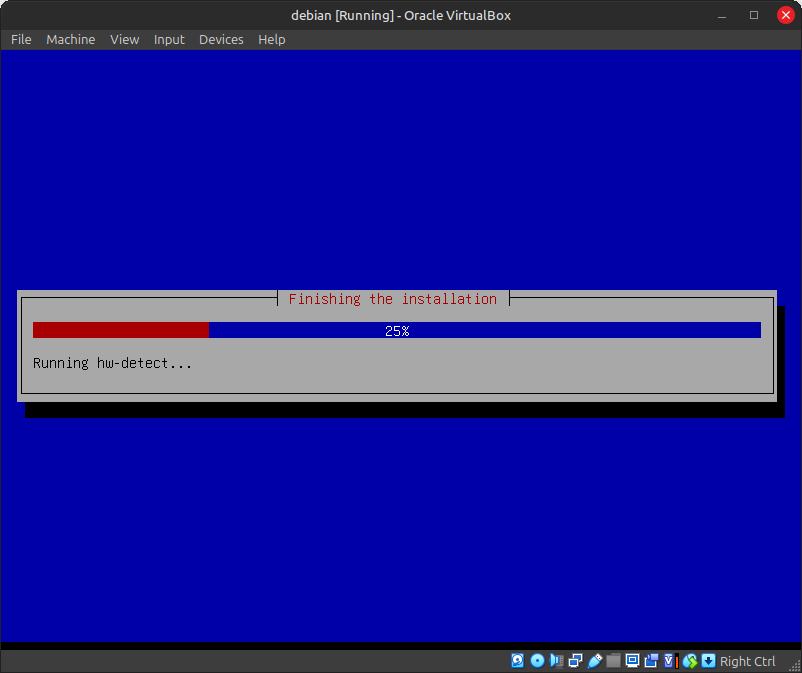This screenshot has height=673, width=802.
Task: Click the 25% installation progress bar
Action: [x=397, y=330]
